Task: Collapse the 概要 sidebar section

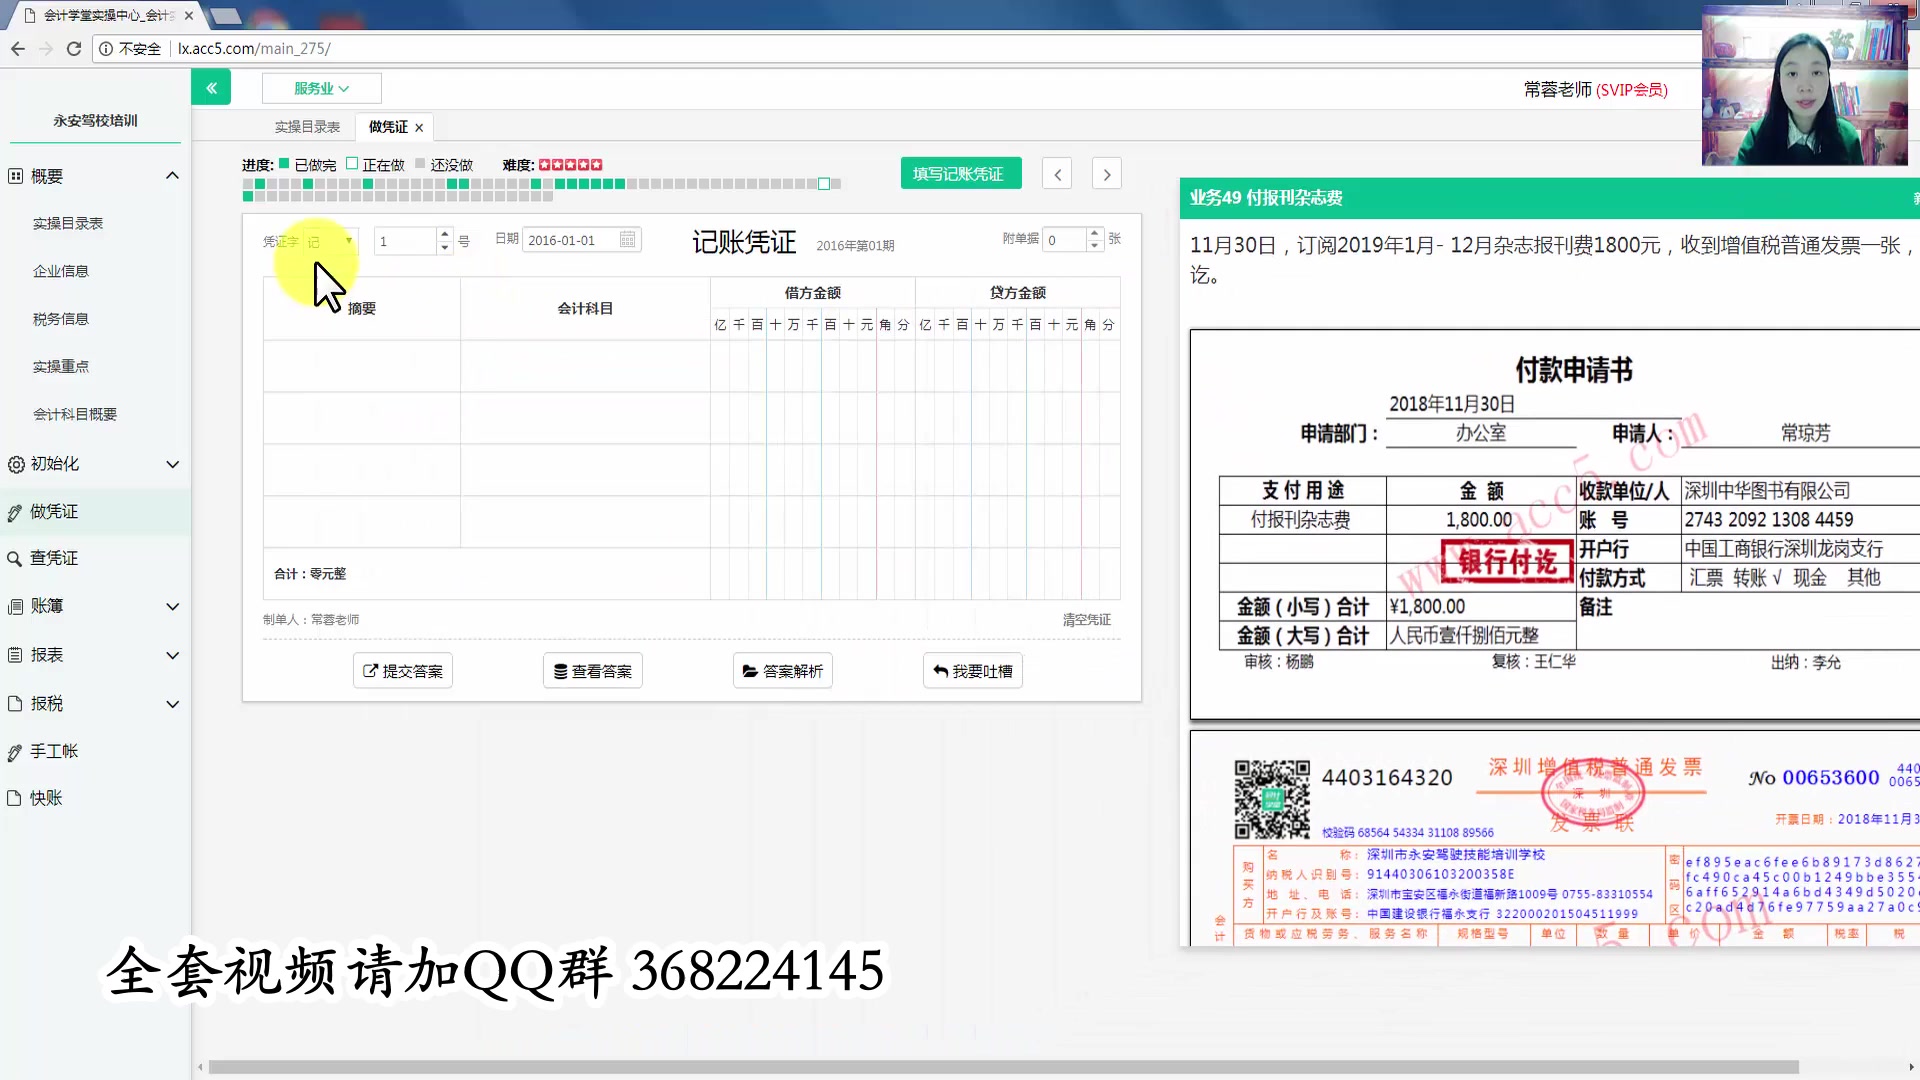Action: click(172, 176)
